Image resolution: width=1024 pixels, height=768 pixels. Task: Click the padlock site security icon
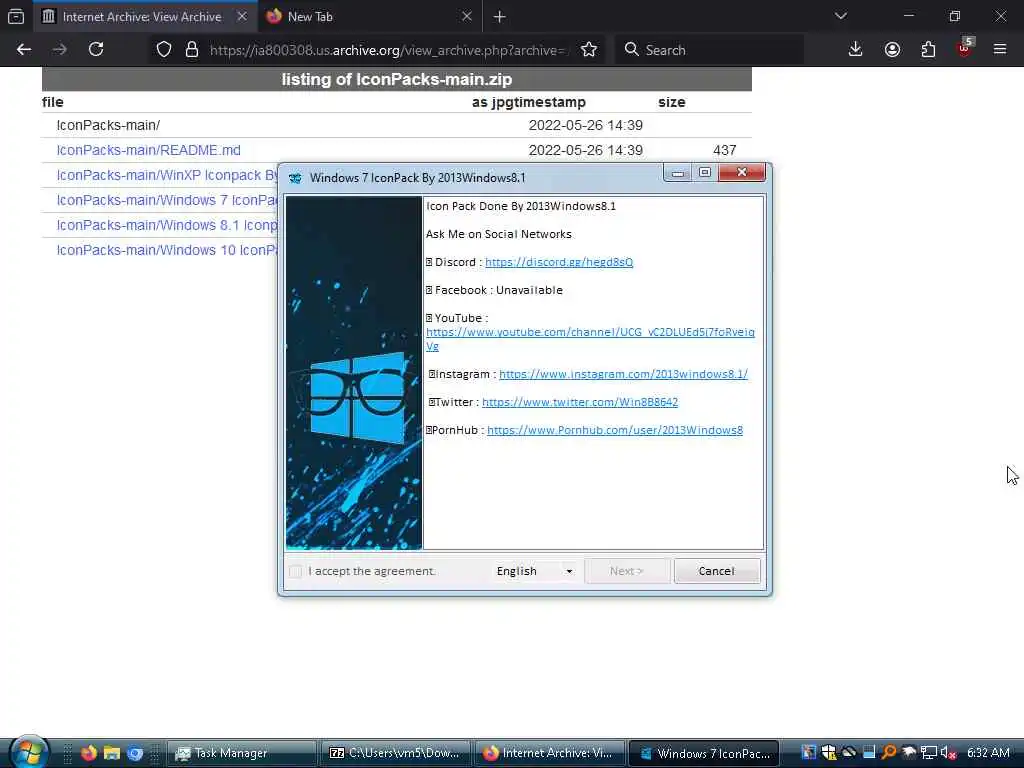pyautogui.click(x=191, y=50)
